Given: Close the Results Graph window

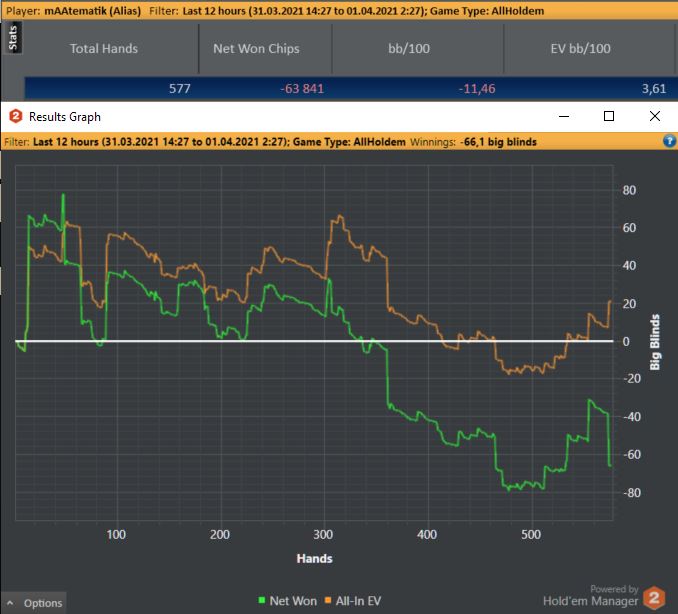Looking at the screenshot, I should [655, 116].
